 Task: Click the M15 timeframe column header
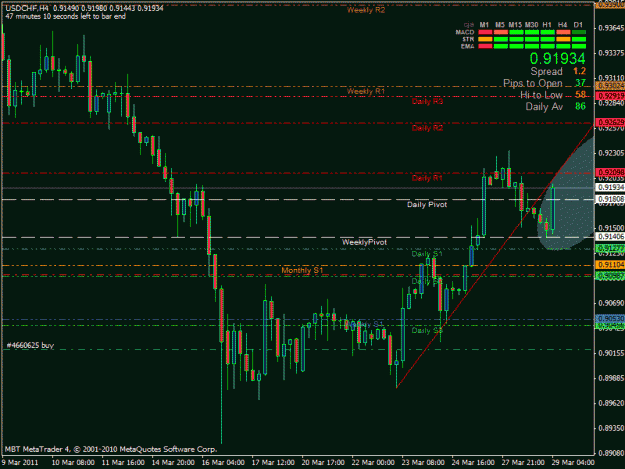pyautogui.click(x=515, y=25)
